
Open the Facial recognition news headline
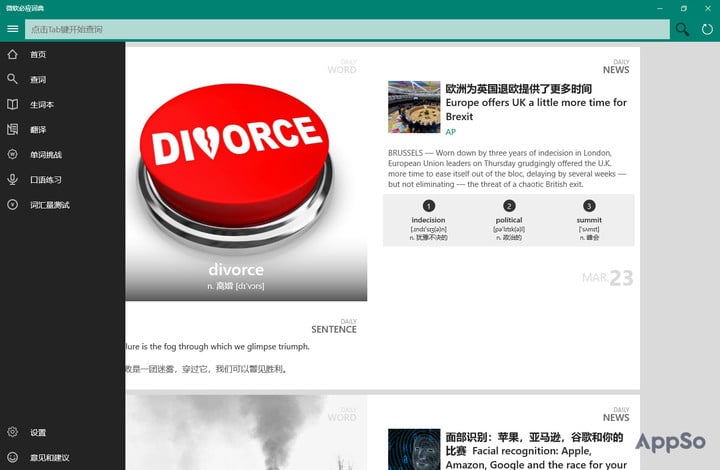(x=536, y=450)
